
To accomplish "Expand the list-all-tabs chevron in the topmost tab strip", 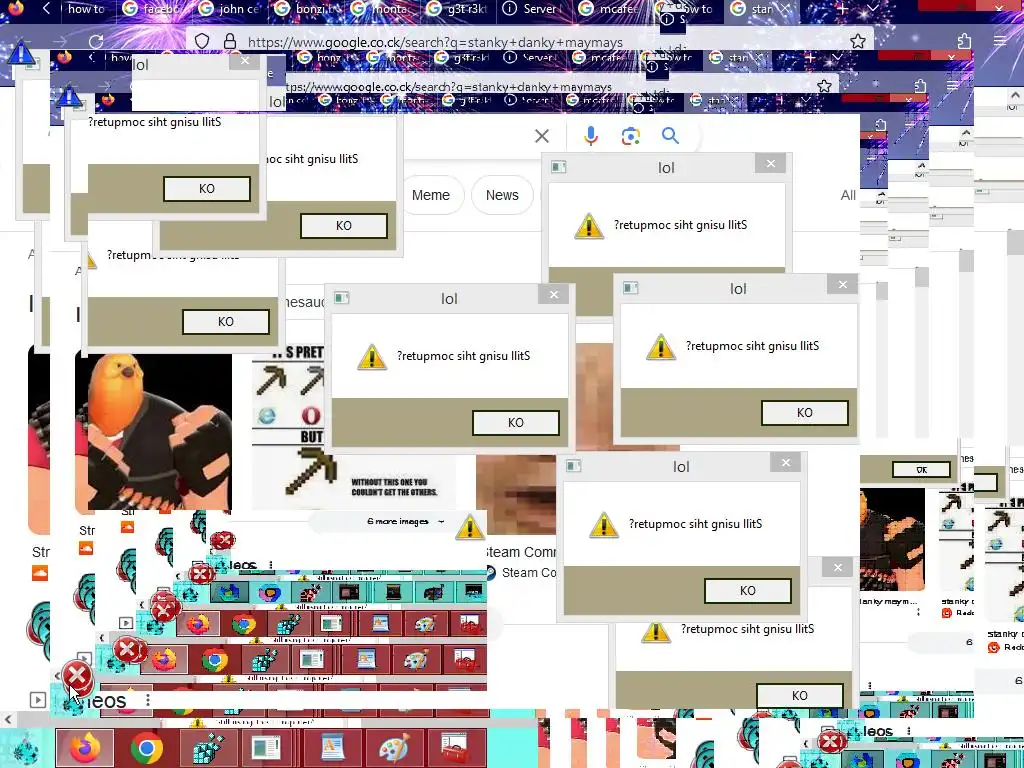I will (872, 8).
